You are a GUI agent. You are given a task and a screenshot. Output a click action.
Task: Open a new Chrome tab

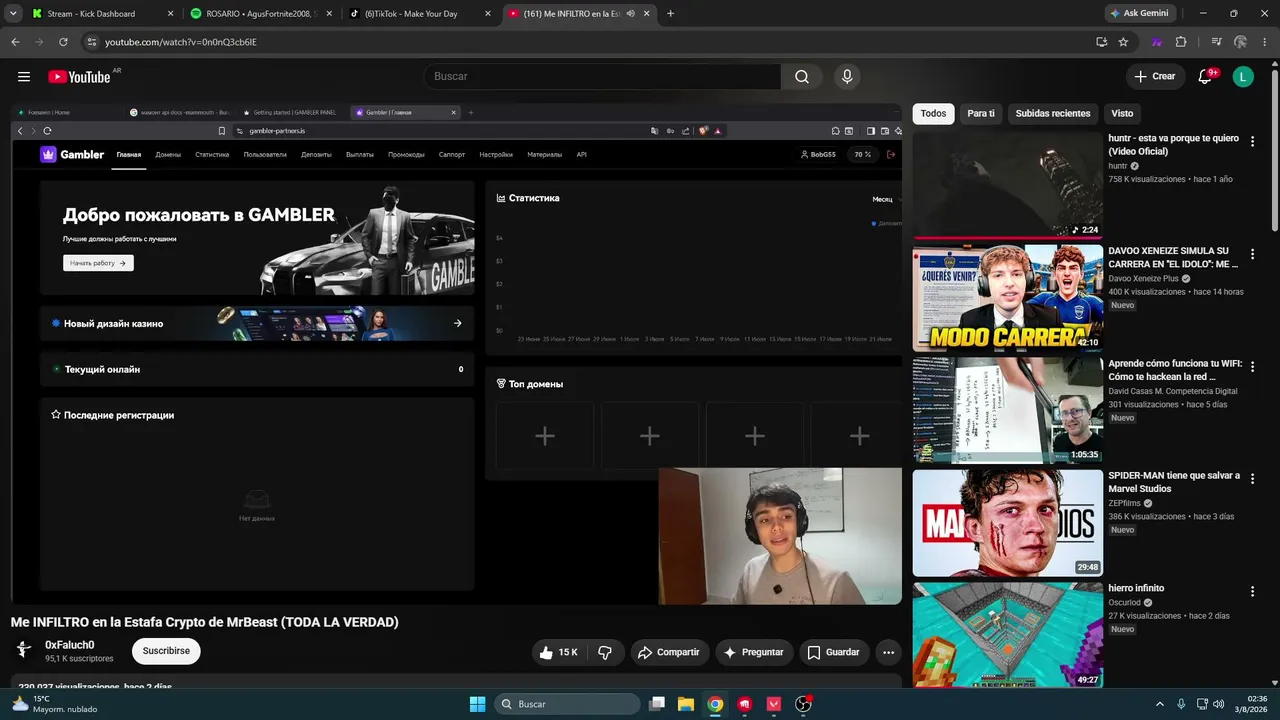[670, 14]
